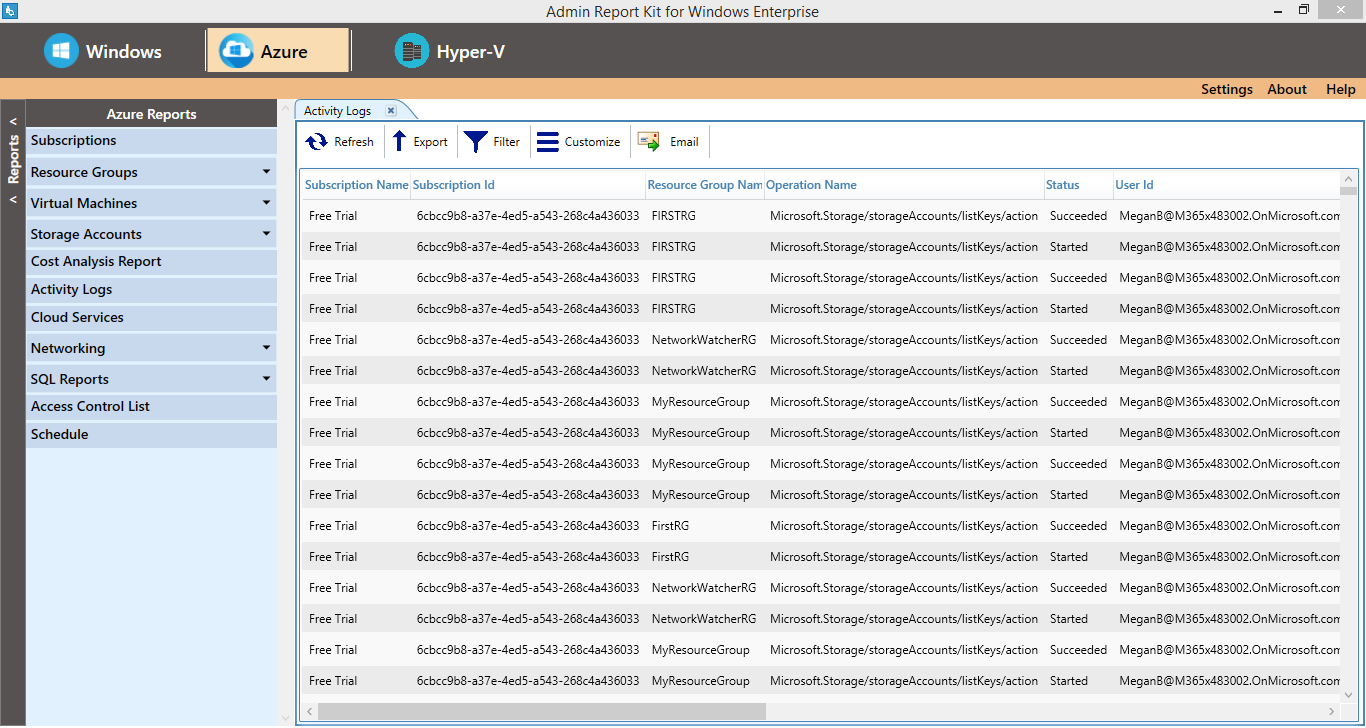The image size is (1366, 728).
Task: Sort by Resource Group Name column header
Action: (705, 185)
